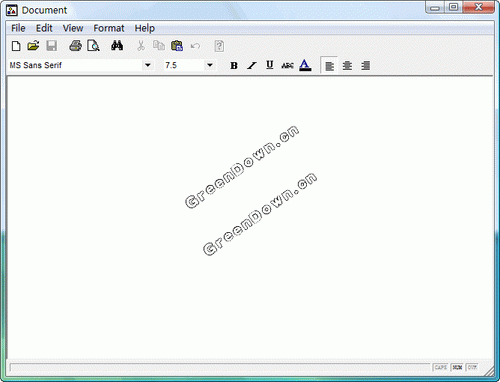Expand the font size 7.5 dropdown
500x382 pixels.
point(210,65)
